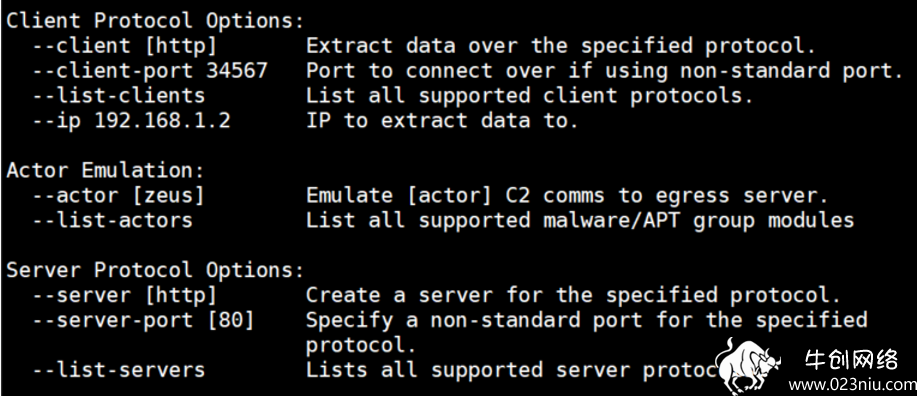Click the Chinese 牛创网络 watermark text
The height and width of the screenshot is (396, 917).
coord(851,360)
